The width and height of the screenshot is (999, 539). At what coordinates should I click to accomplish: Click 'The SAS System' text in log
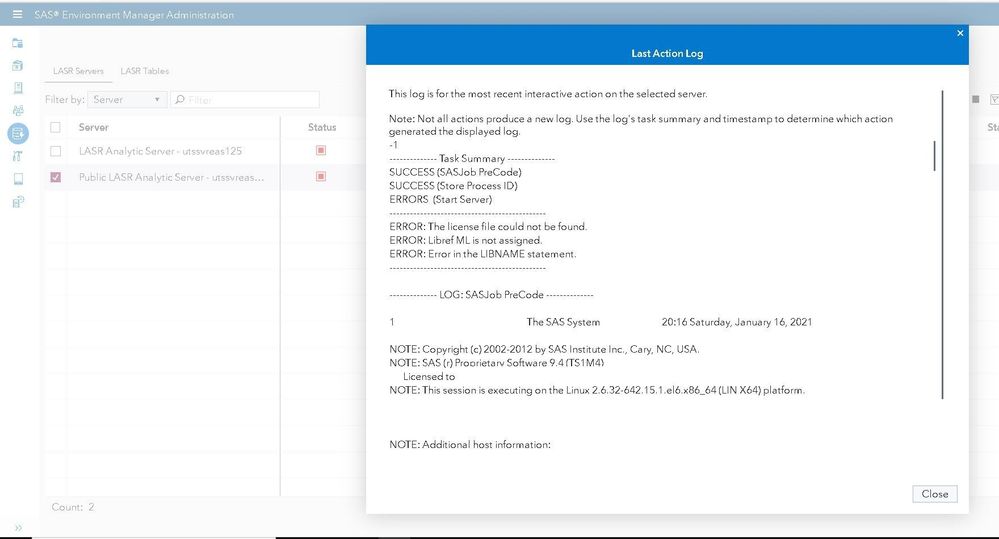[563, 322]
